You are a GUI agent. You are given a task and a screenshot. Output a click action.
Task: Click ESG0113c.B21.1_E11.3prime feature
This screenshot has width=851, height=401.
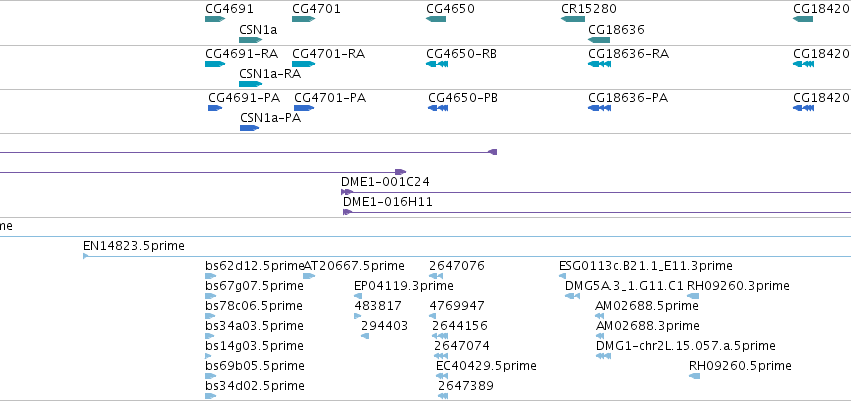click(x=562, y=276)
